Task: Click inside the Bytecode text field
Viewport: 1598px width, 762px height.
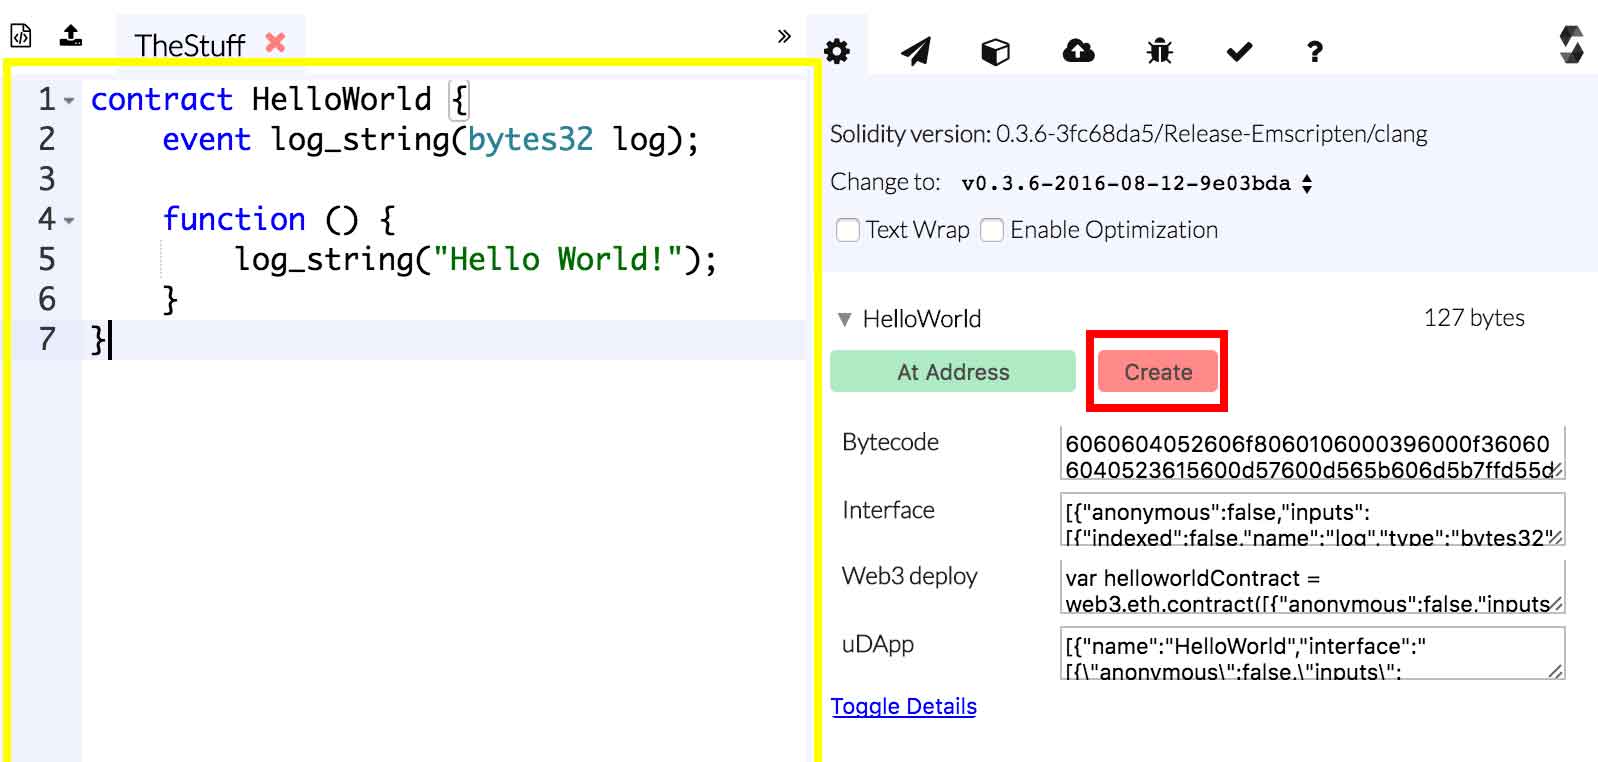Action: pos(1312,454)
